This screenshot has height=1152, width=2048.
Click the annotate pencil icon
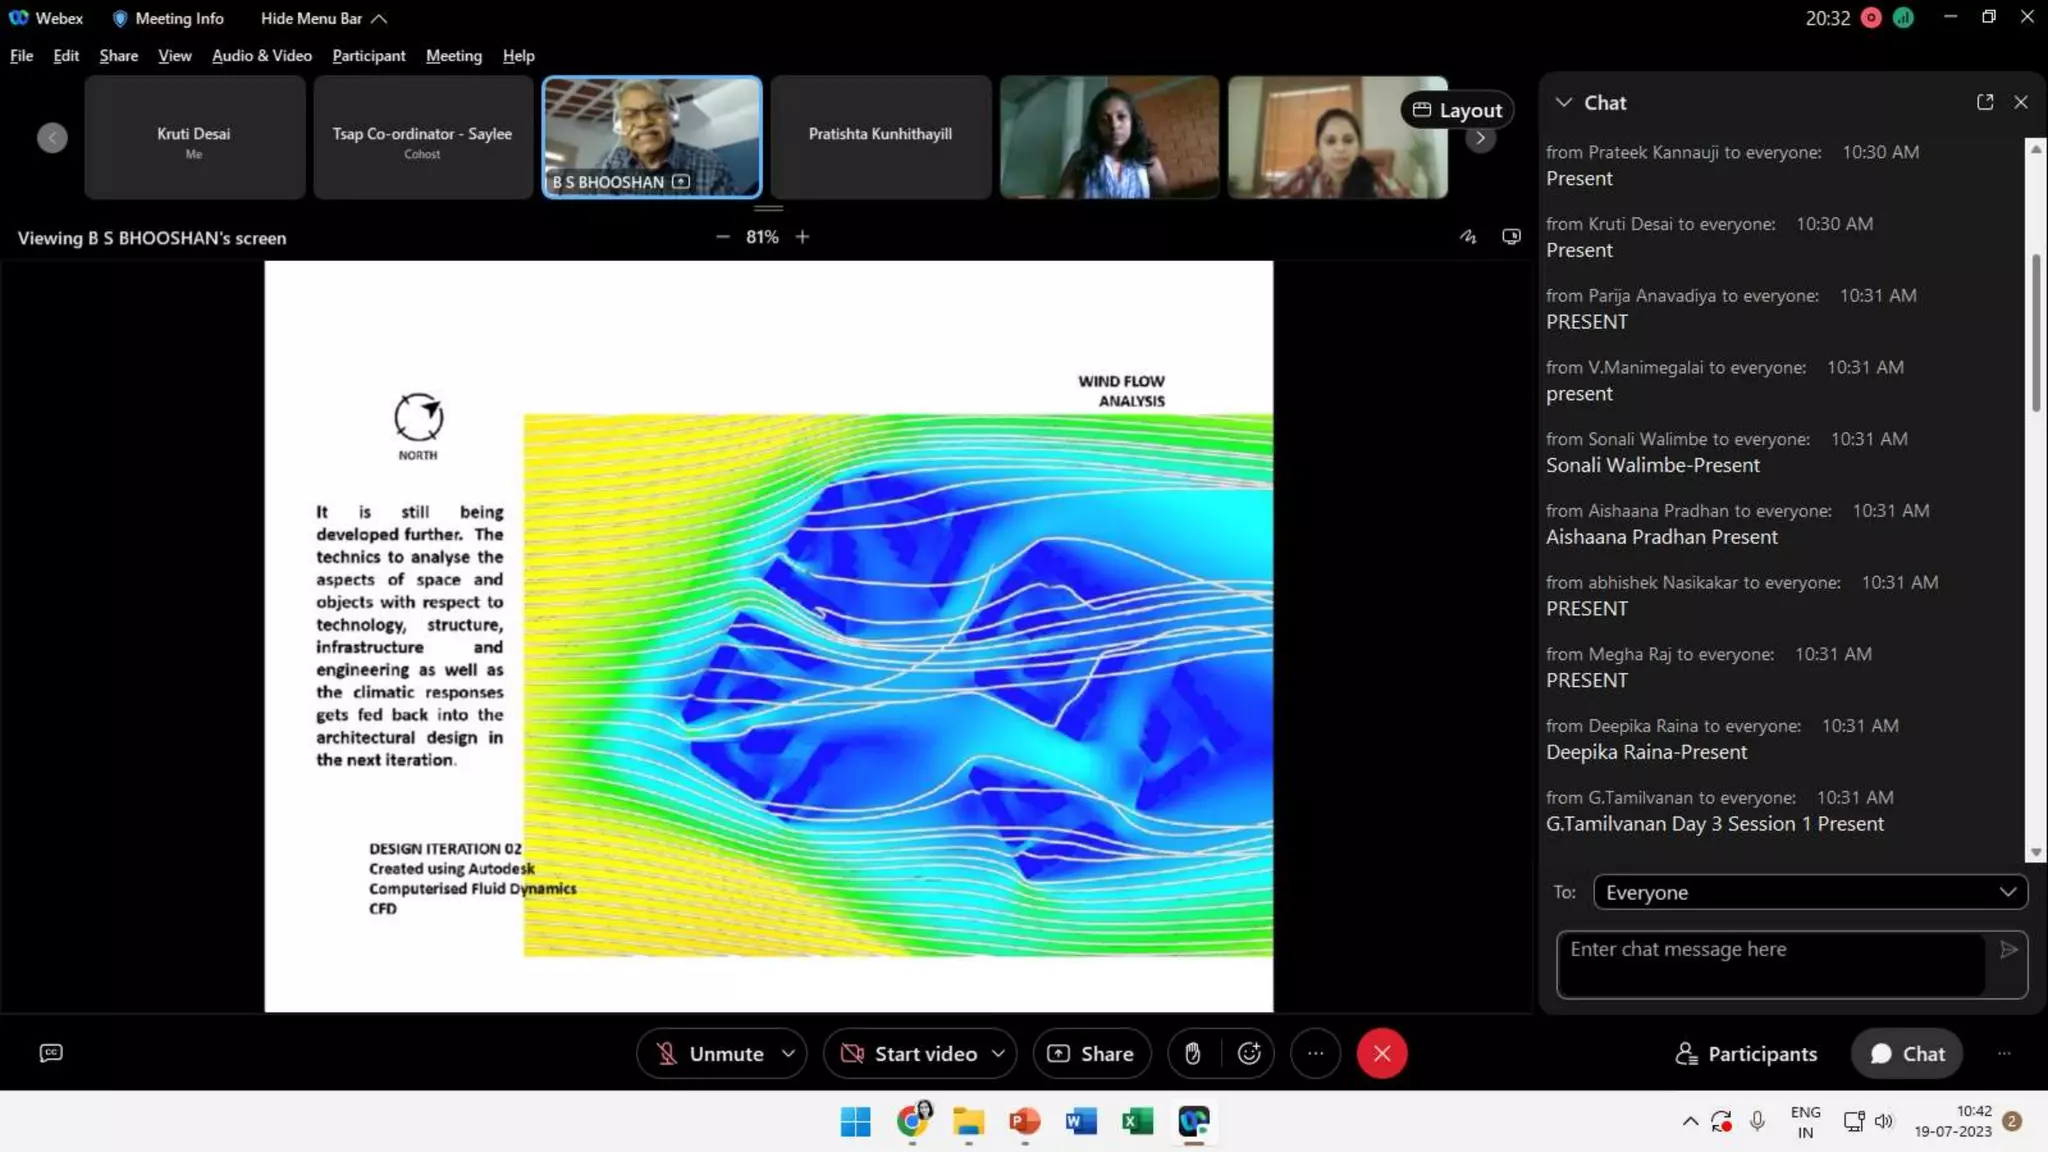pos(1468,237)
